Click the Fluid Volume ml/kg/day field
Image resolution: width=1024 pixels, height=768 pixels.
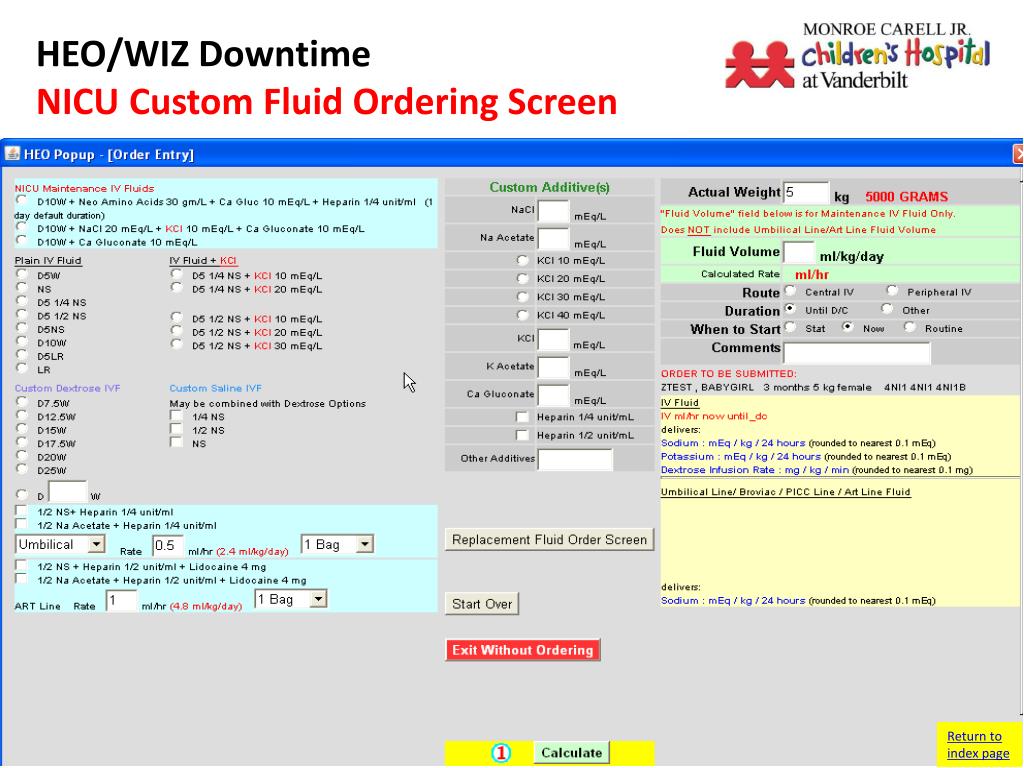(x=799, y=252)
